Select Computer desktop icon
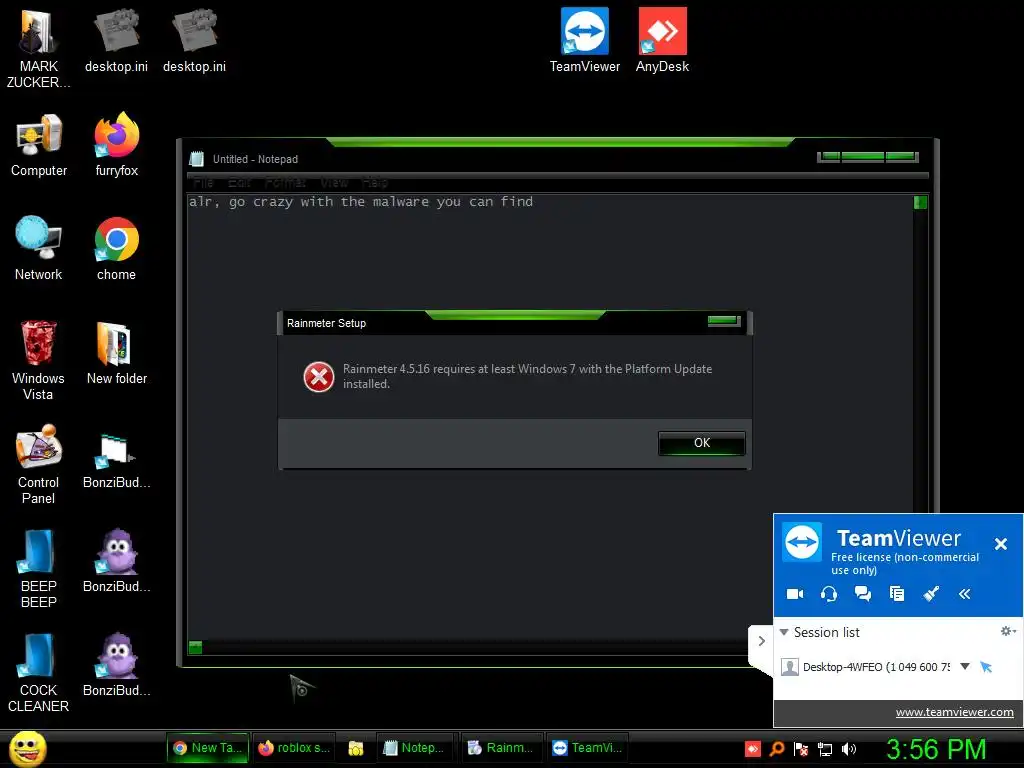1024x768 pixels. pyautogui.click(x=39, y=145)
